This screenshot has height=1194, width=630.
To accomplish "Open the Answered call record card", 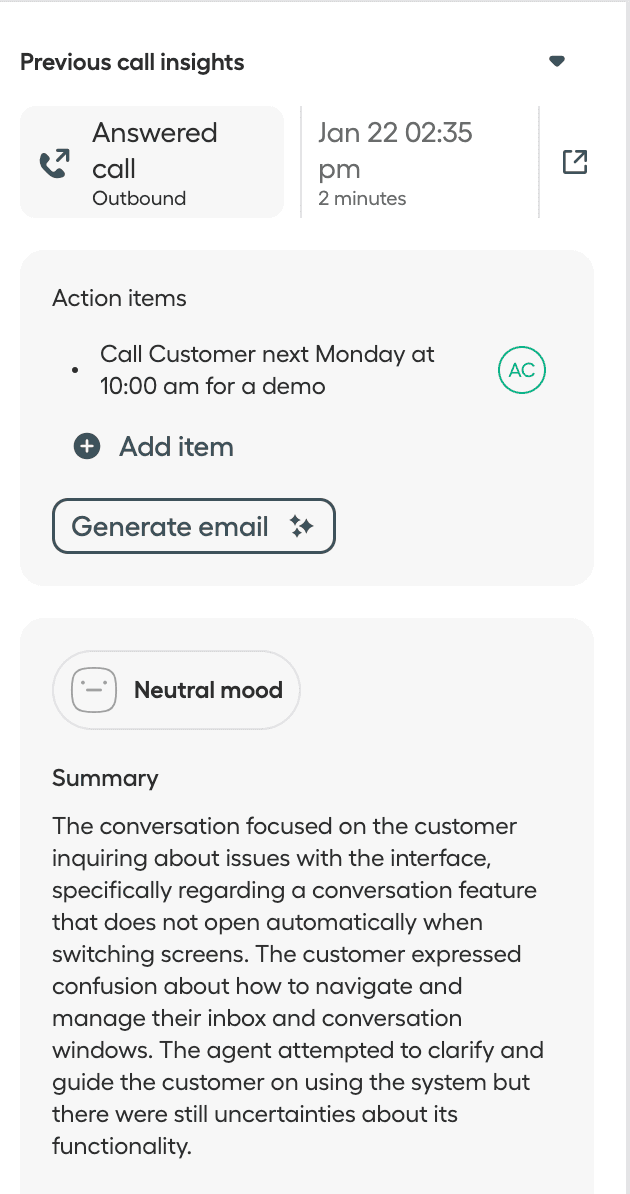I will [152, 161].
